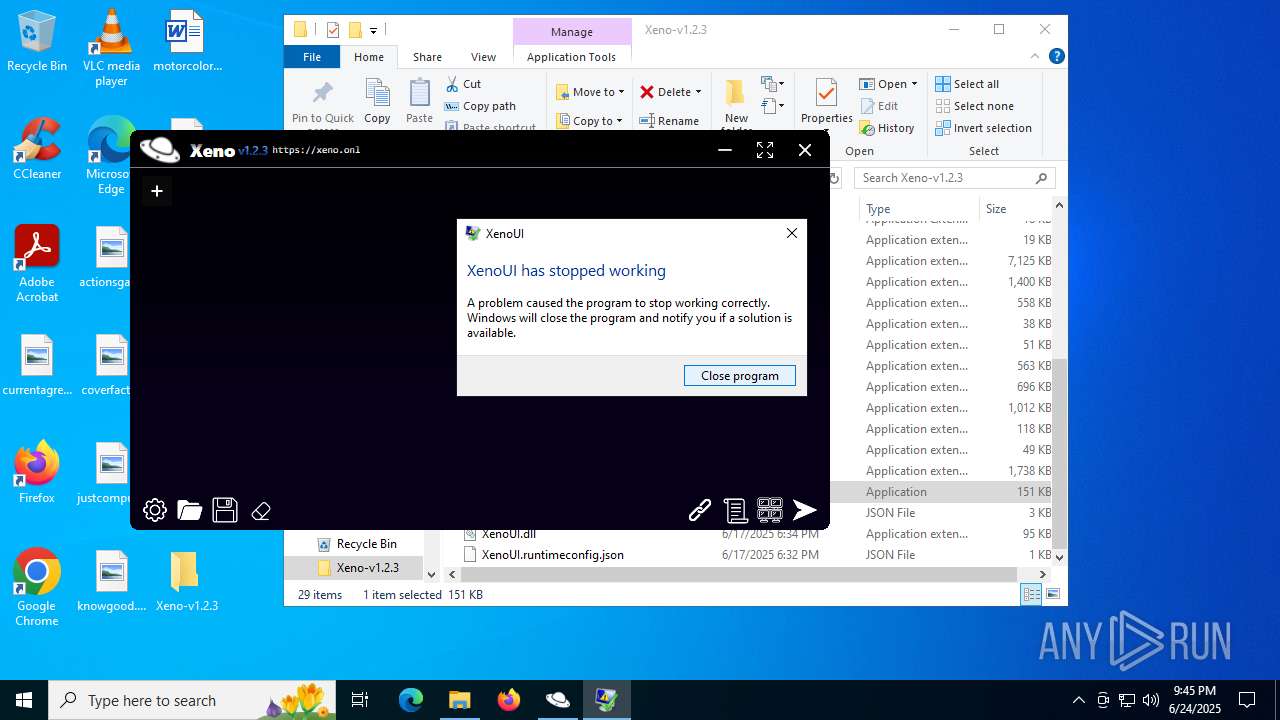Click Select none in the ribbon

coord(975,106)
